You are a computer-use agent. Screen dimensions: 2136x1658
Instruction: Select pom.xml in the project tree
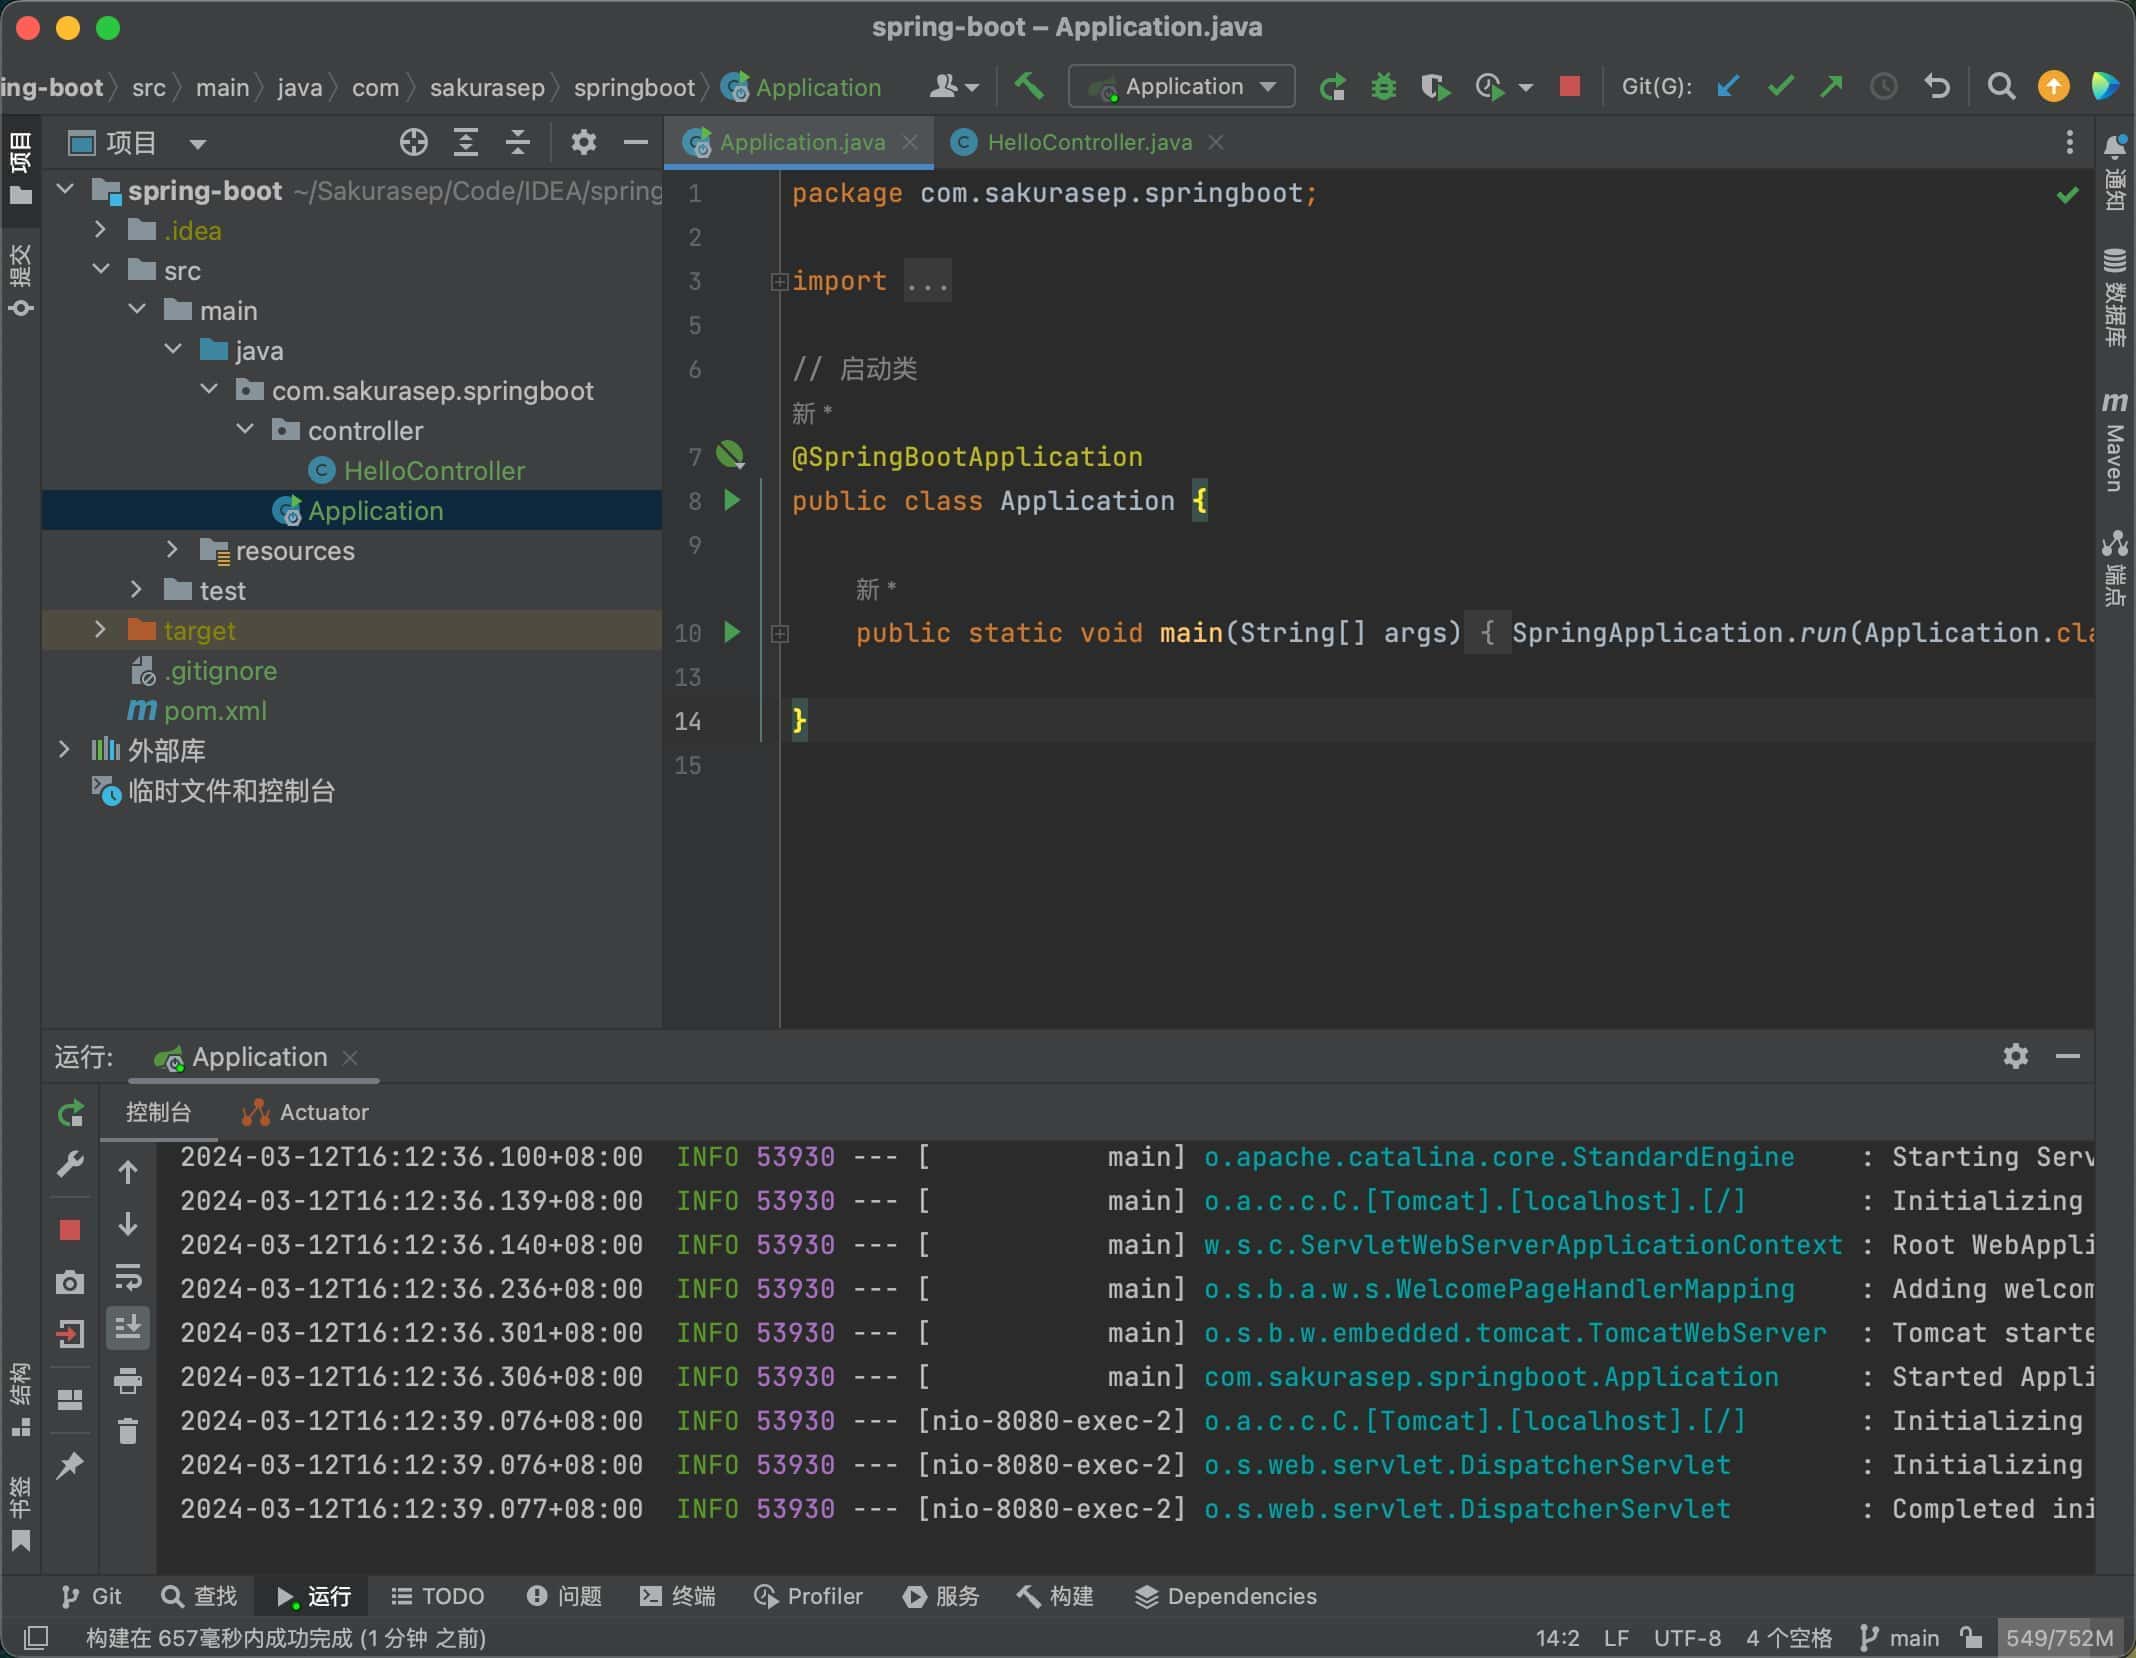pyautogui.click(x=215, y=711)
